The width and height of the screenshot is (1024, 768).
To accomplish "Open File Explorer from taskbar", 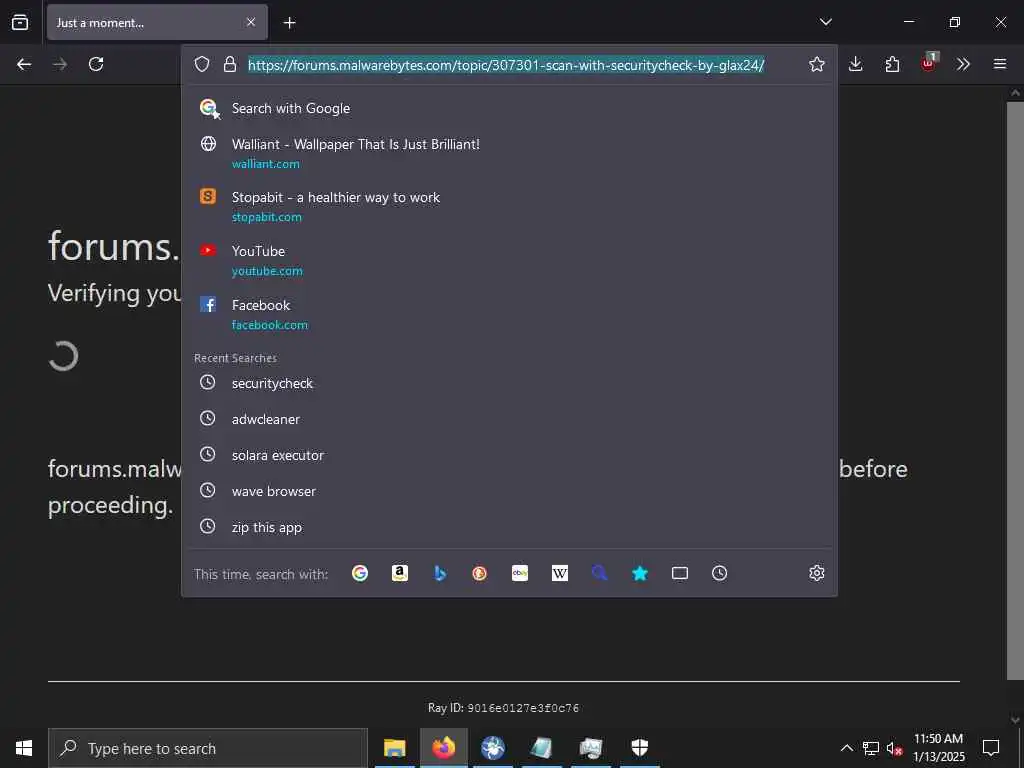I will (x=394, y=748).
